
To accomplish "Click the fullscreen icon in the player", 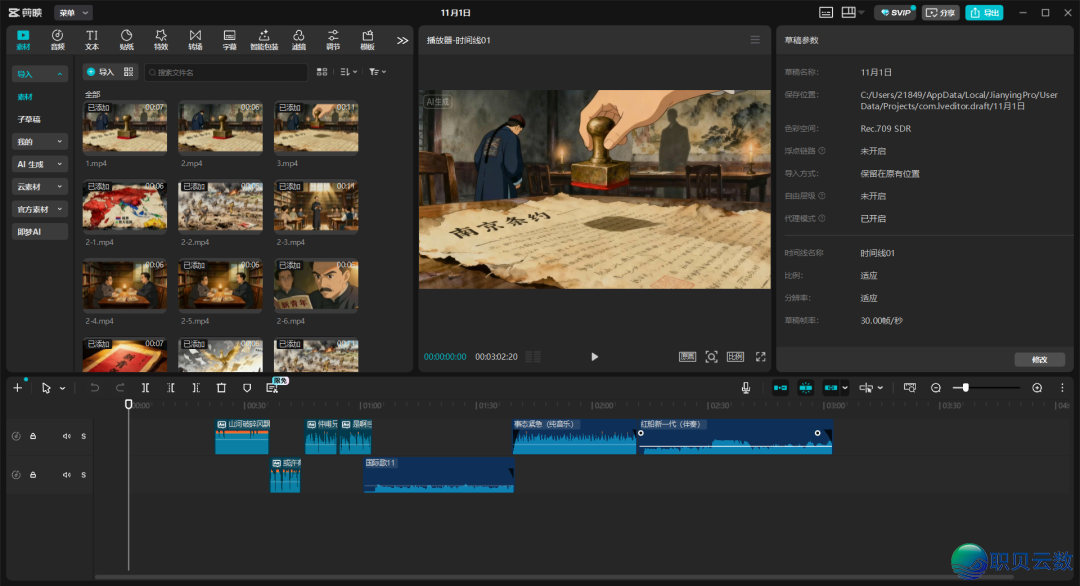I will 760,357.
